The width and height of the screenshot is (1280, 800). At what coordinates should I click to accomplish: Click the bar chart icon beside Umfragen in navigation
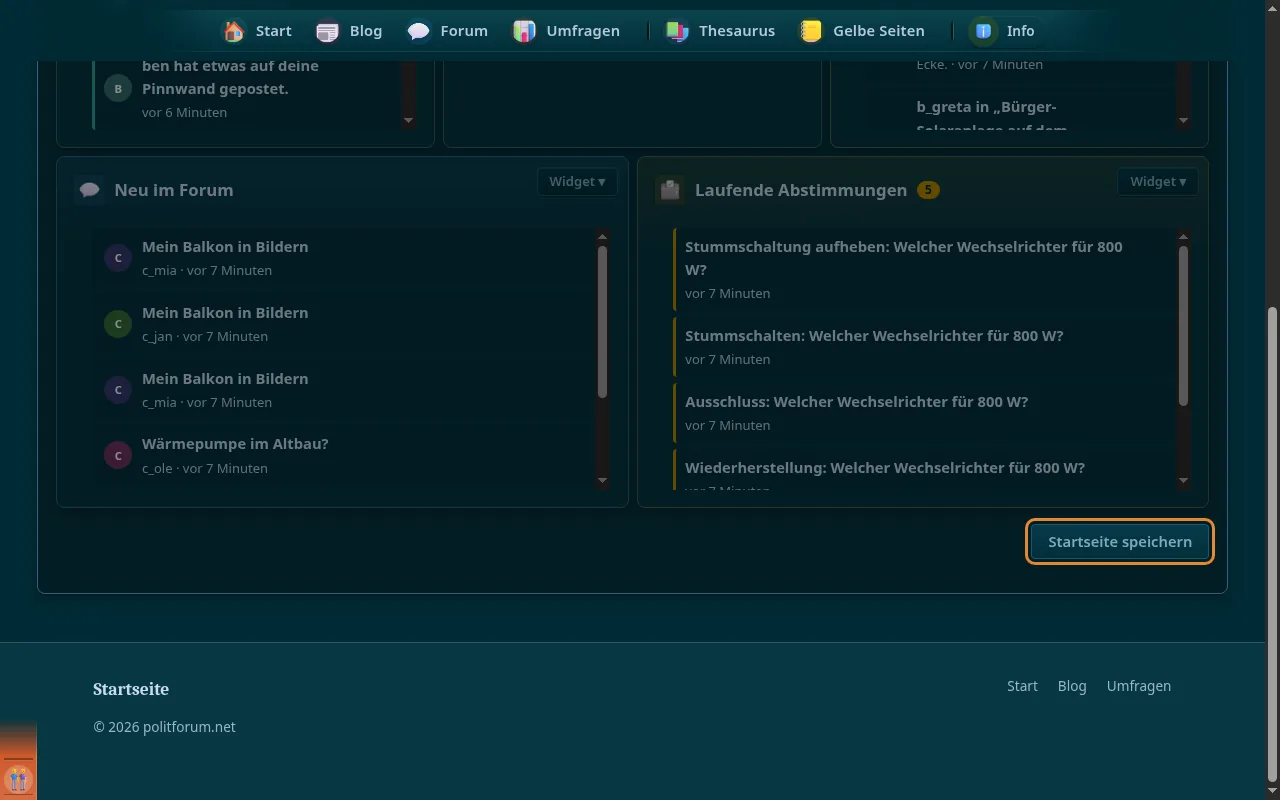click(524, 31)
